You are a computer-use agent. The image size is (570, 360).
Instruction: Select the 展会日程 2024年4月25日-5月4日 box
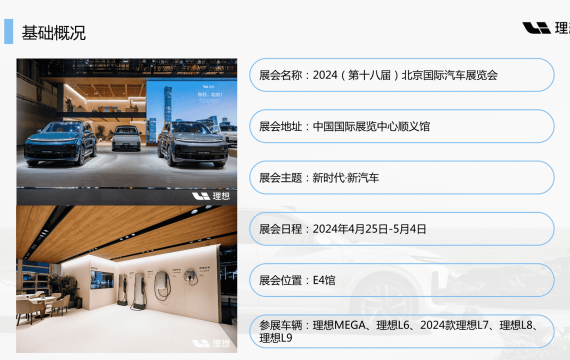[x=402, y=229]
